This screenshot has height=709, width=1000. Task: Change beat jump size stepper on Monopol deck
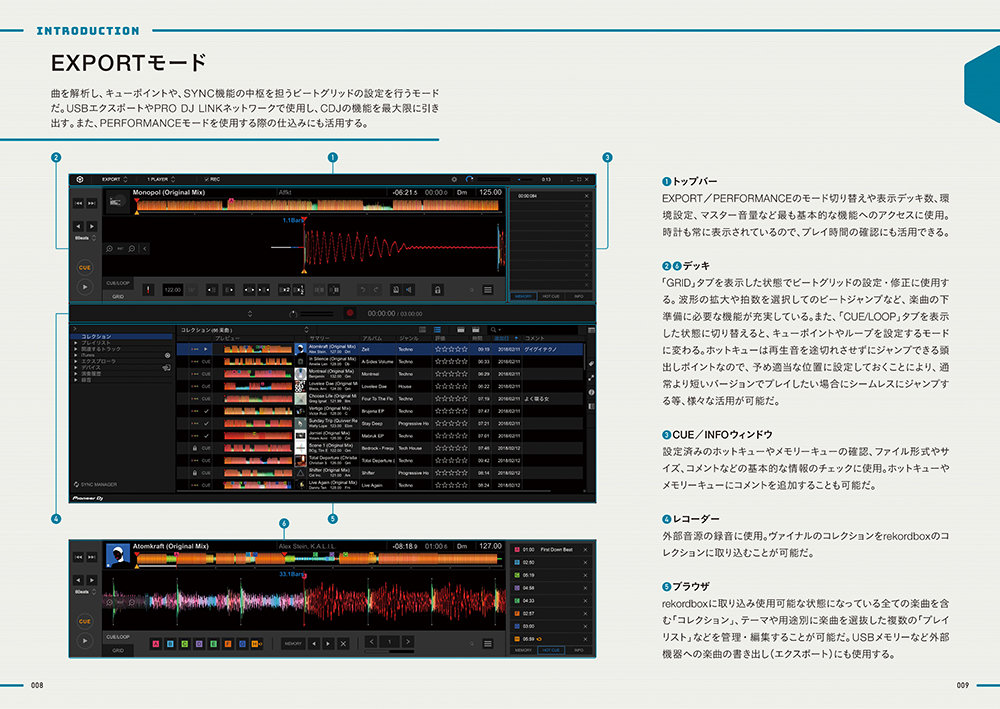(x=94, y=238)
